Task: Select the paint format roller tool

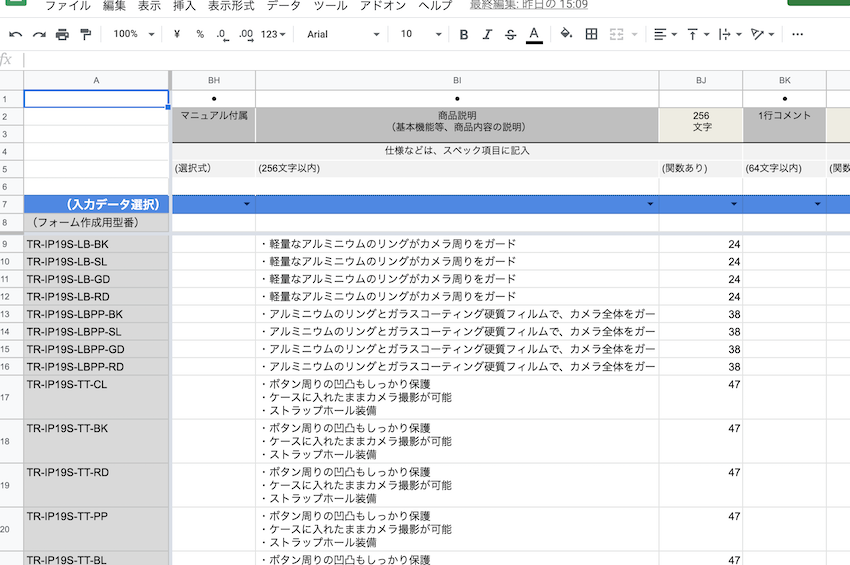Action: point(85,35)
